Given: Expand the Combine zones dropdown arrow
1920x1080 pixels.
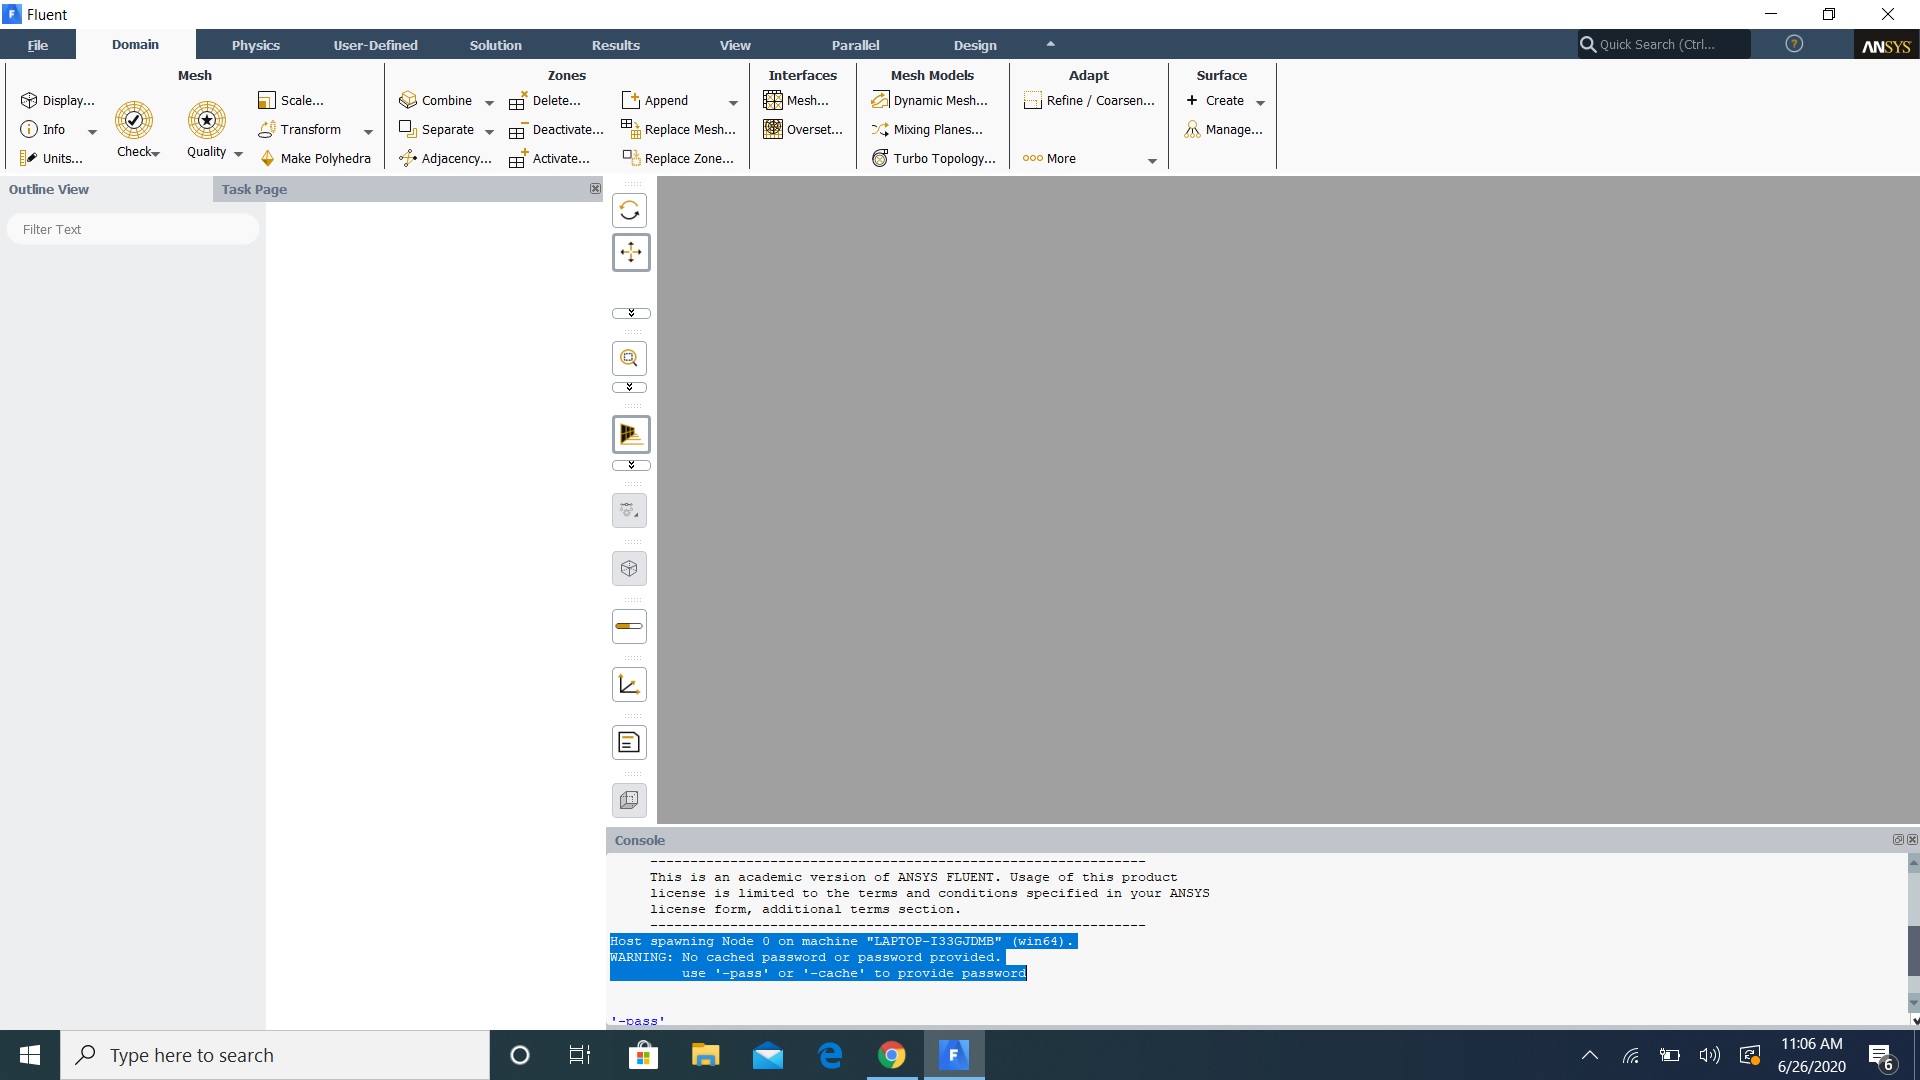Looking at the screenshot, I should [489, 102].
